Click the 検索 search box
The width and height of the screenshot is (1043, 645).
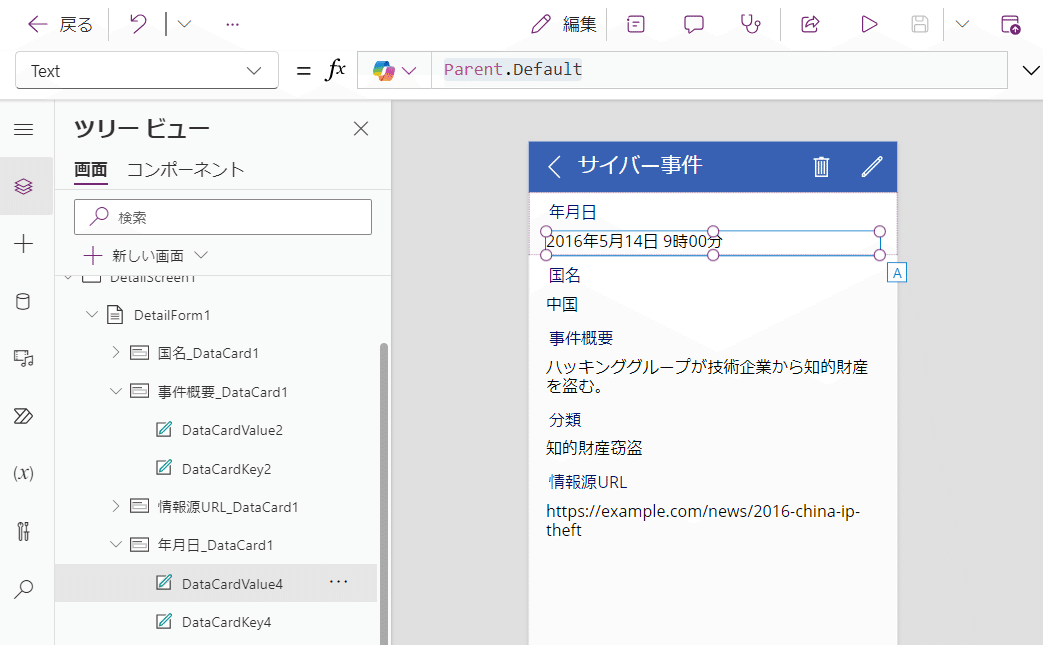tap(223, 217)
